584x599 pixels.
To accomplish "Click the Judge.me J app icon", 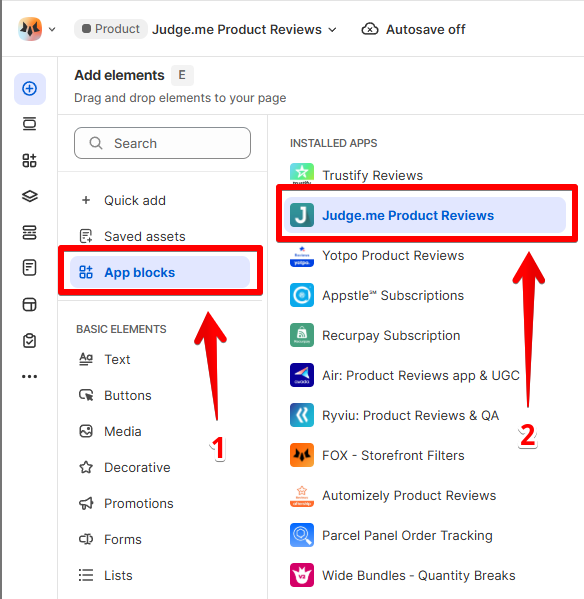I will [302, 215].
